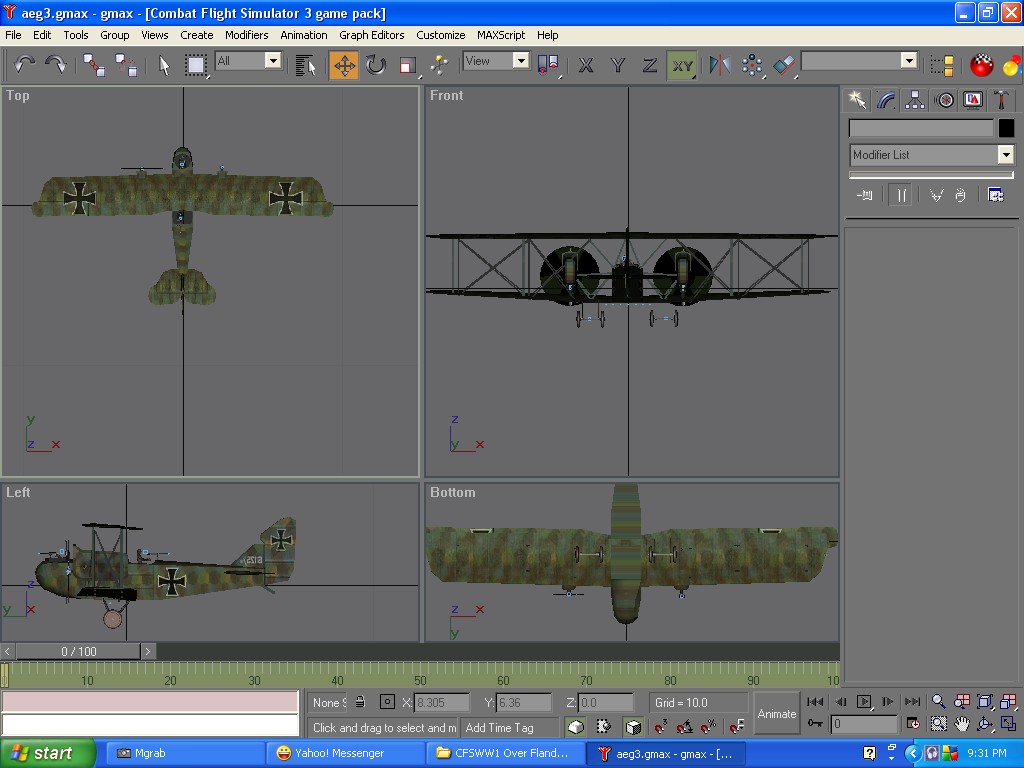The image size is (1024, 768).
Task: Switch to the Motion command panel tab
Action: click(x=944, y=100)
